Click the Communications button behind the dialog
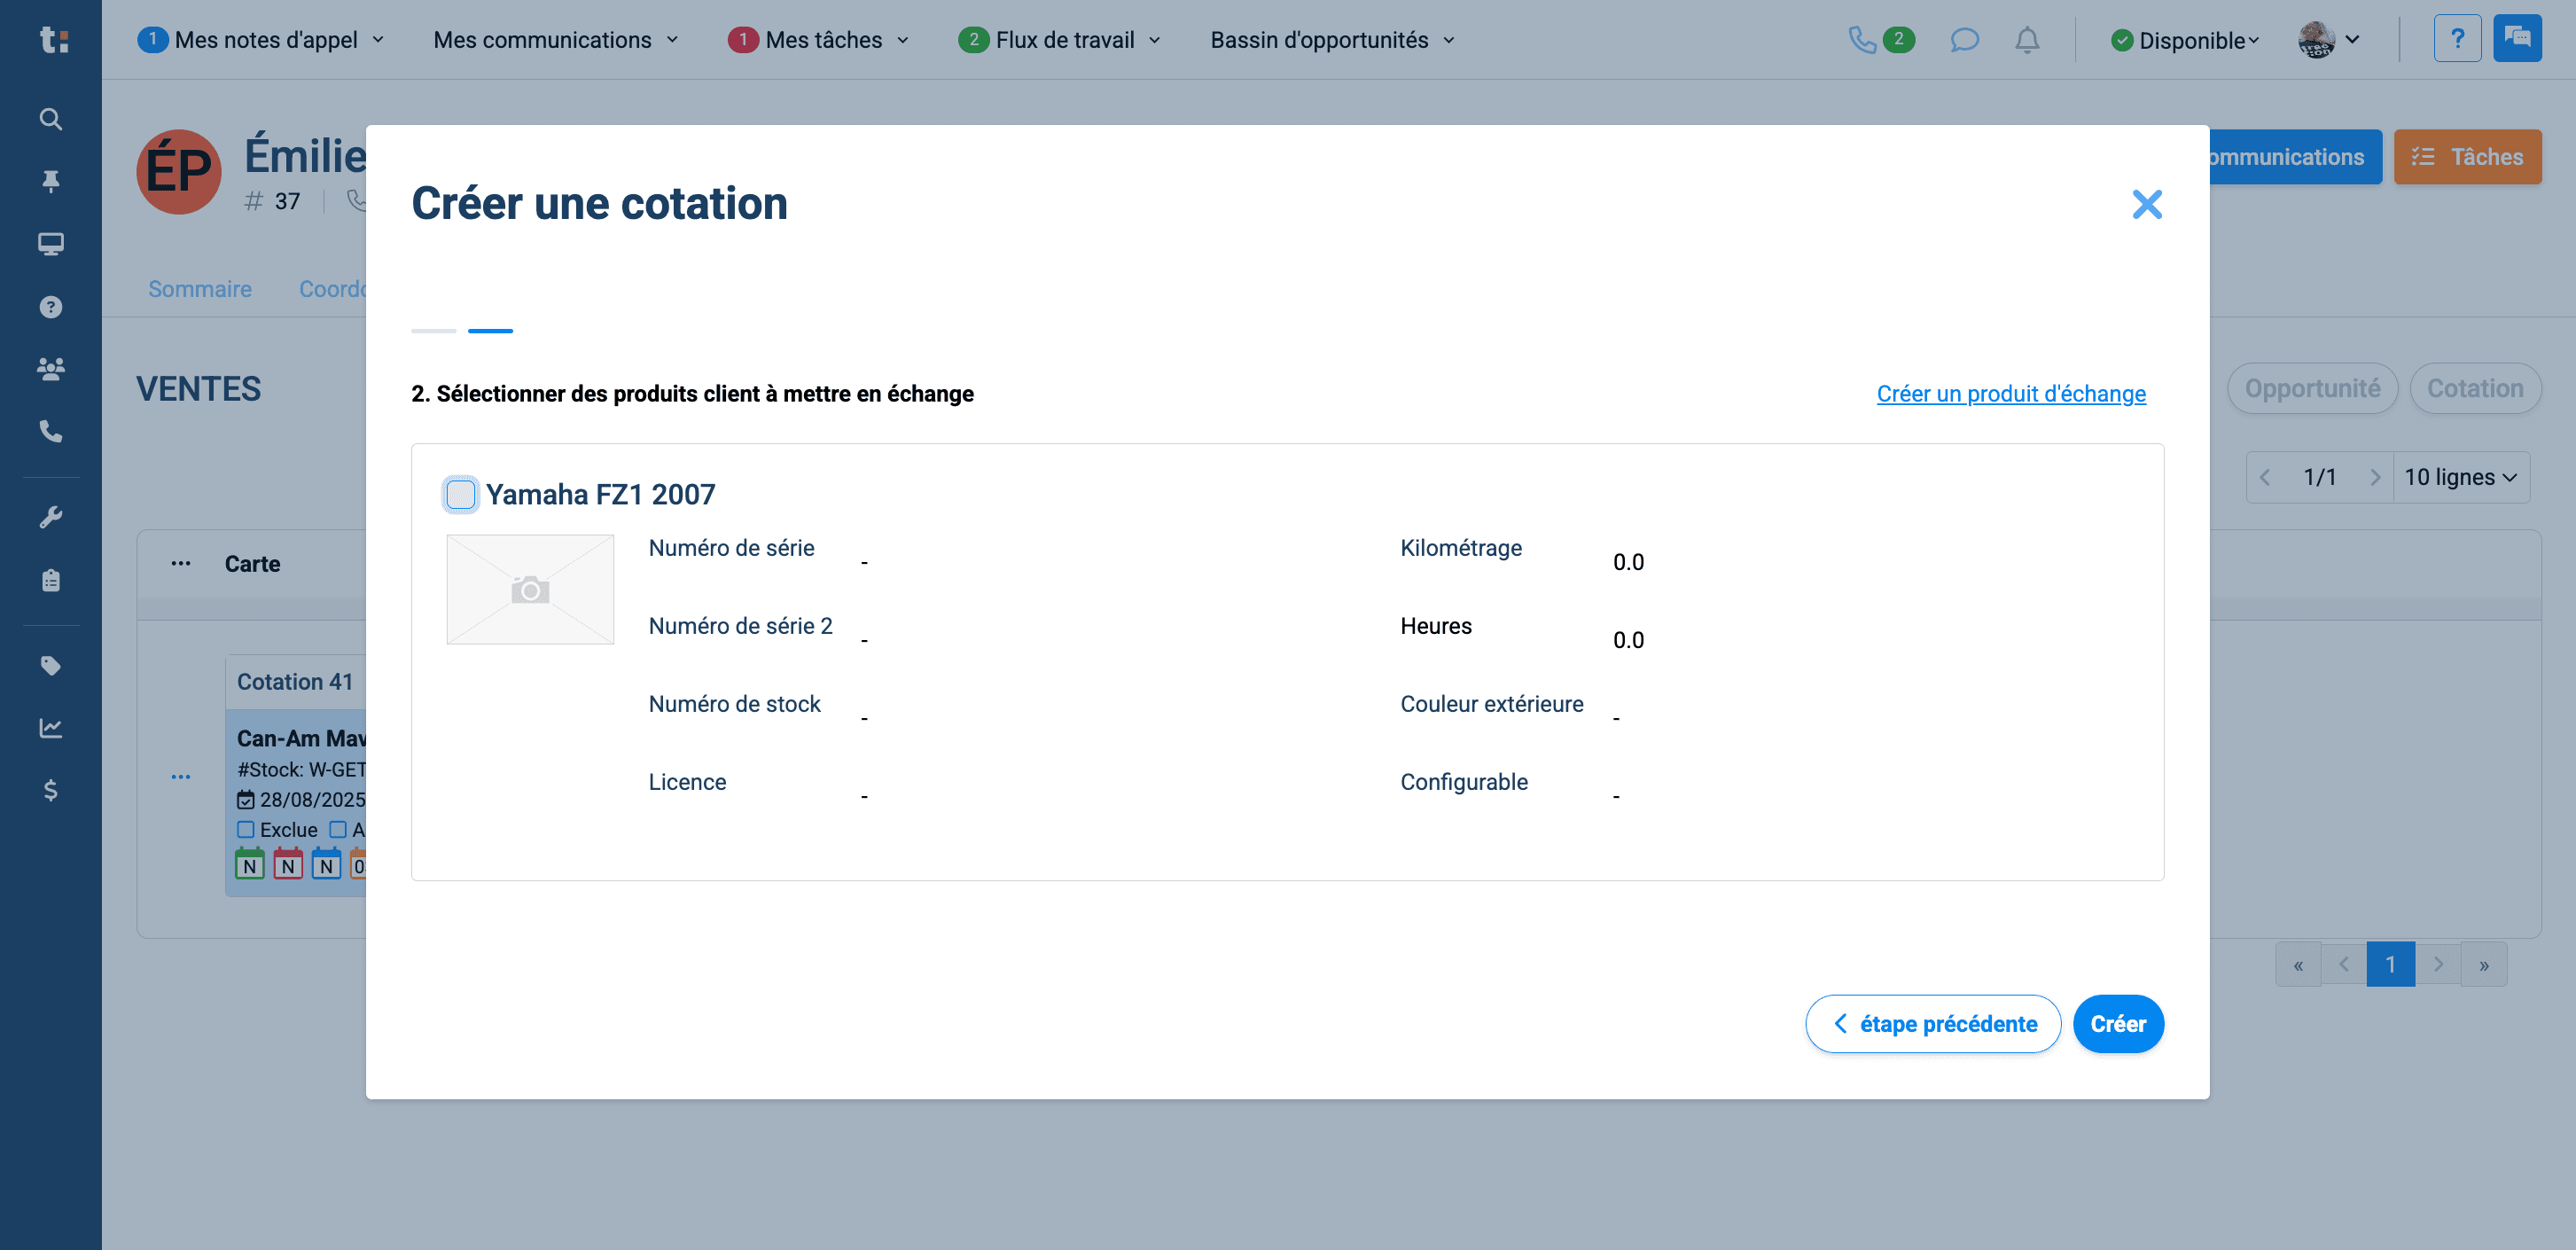Image resolution: width=2576 pixels, height=1250 pixels. pyautogui.click(x=2296, y=157)
